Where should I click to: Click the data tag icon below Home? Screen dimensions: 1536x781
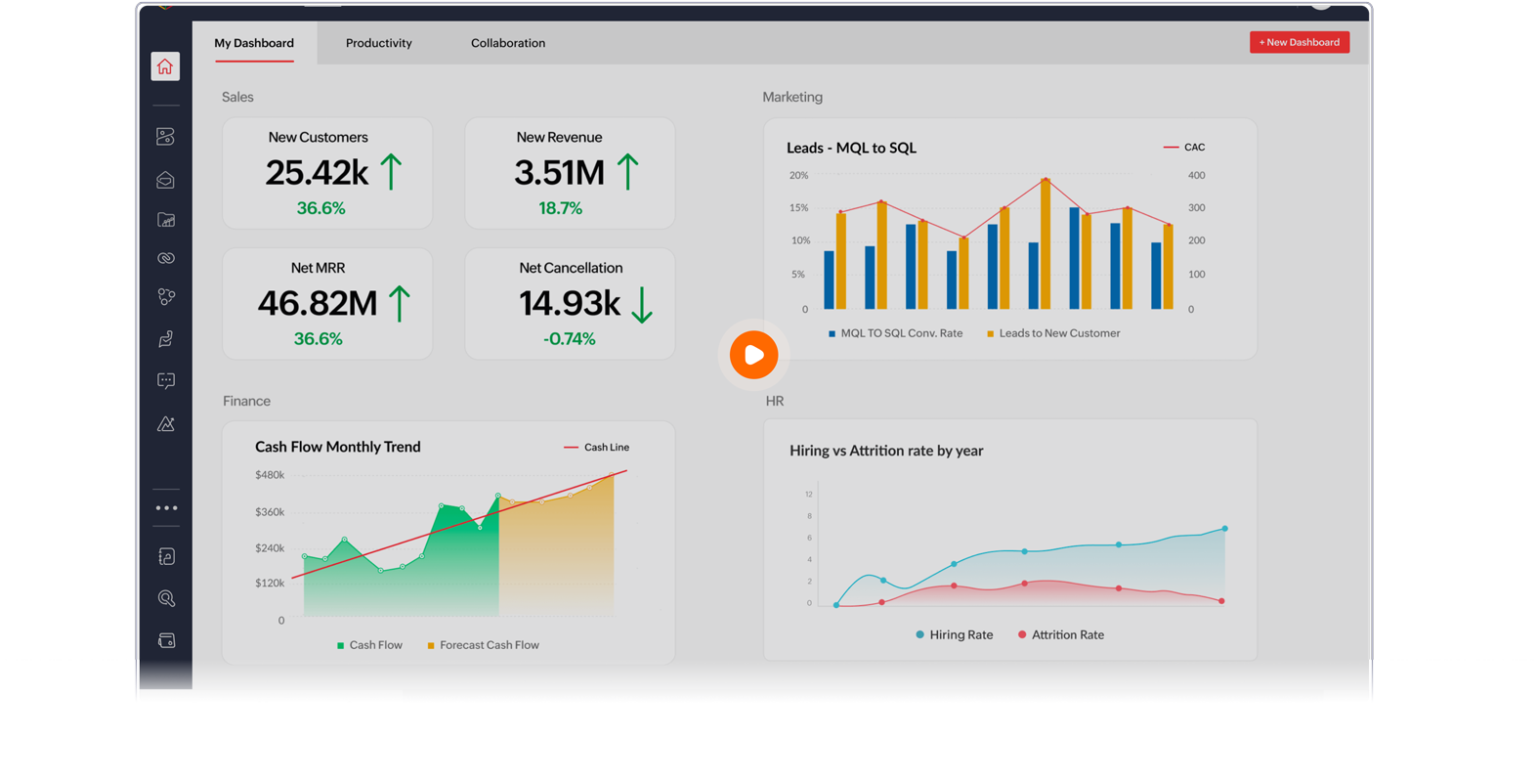coord(165,137)
